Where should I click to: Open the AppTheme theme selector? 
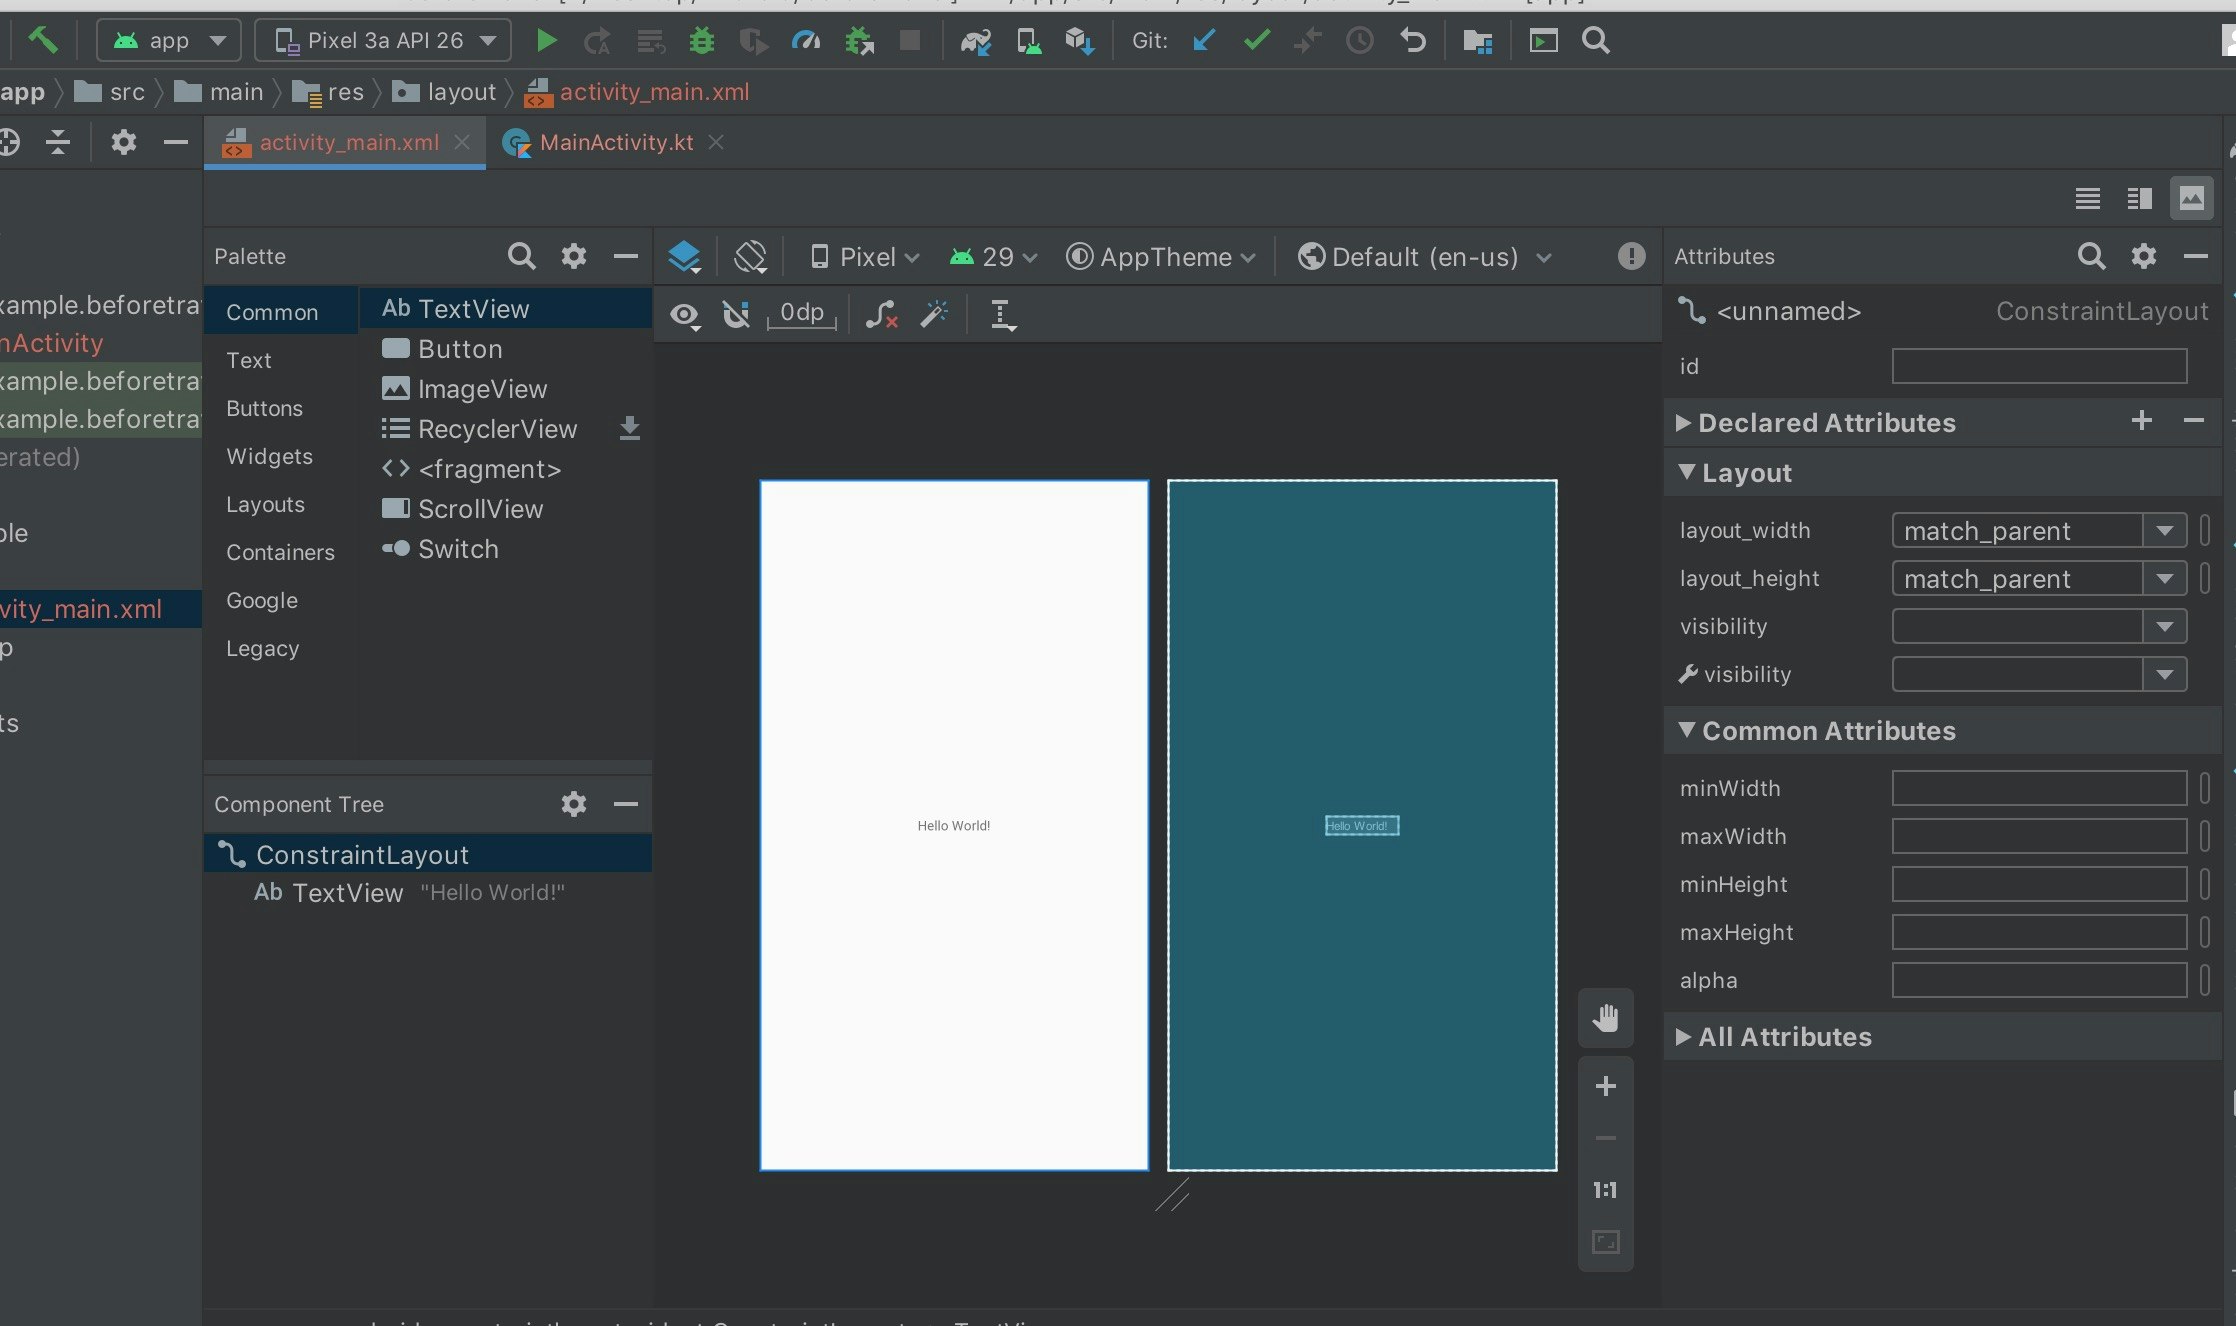point(1161,257)
